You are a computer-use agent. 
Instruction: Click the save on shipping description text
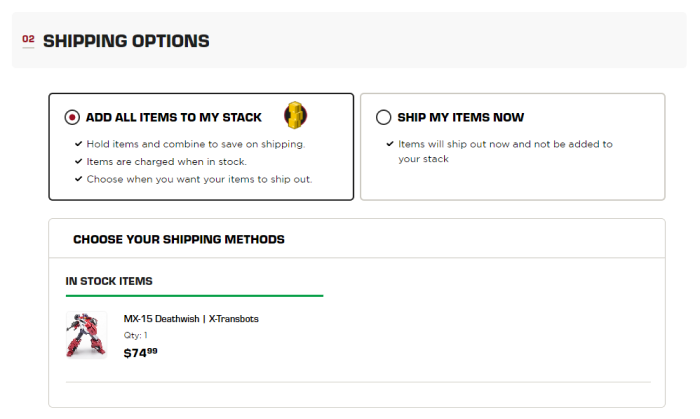195,144
